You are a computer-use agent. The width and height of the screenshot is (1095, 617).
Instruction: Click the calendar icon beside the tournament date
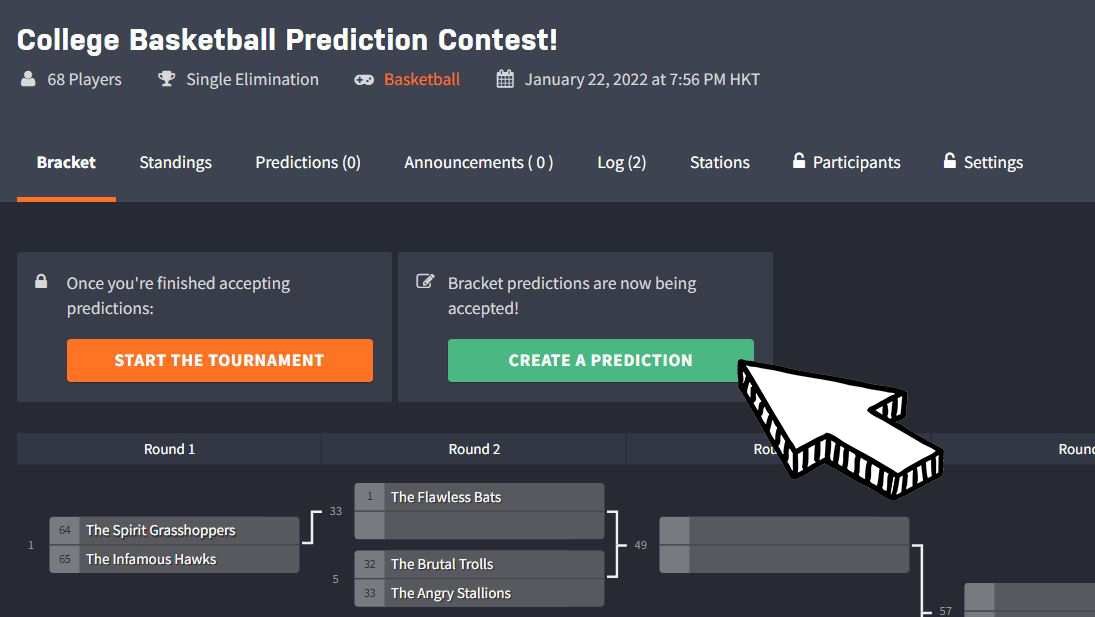502,79
